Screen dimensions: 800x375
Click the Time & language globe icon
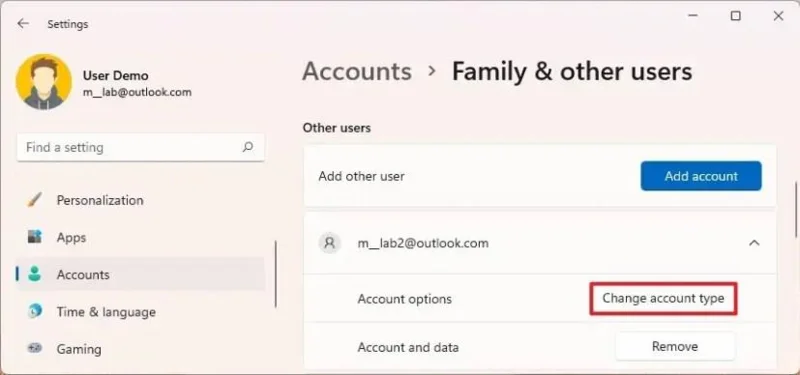[35, 311]
